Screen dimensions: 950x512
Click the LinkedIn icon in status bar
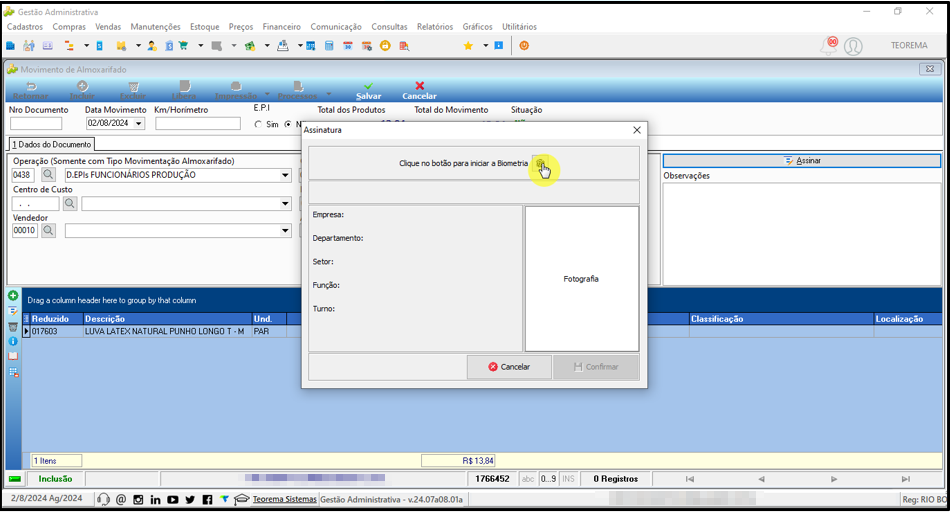(155, 499)
